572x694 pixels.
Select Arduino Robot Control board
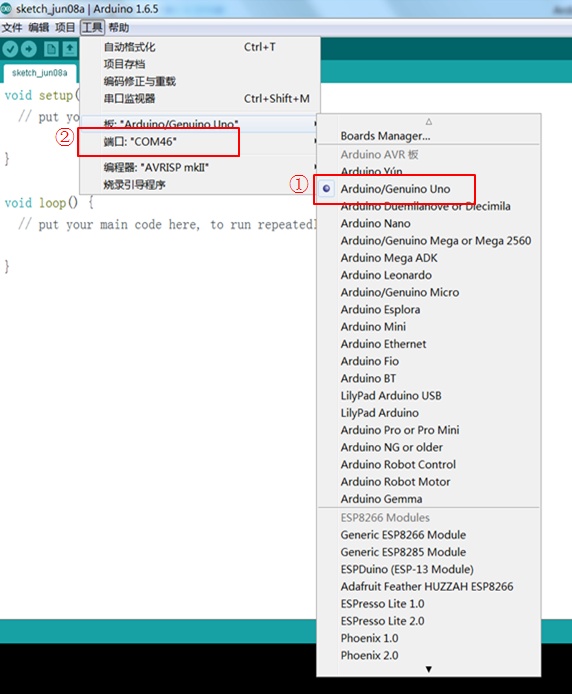click(429, 465)
